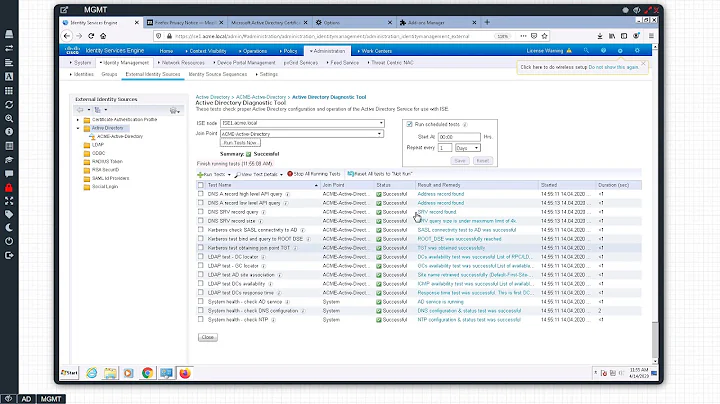
Task: Open ISE settings gear at far right
Action: [x=637, y=50]
